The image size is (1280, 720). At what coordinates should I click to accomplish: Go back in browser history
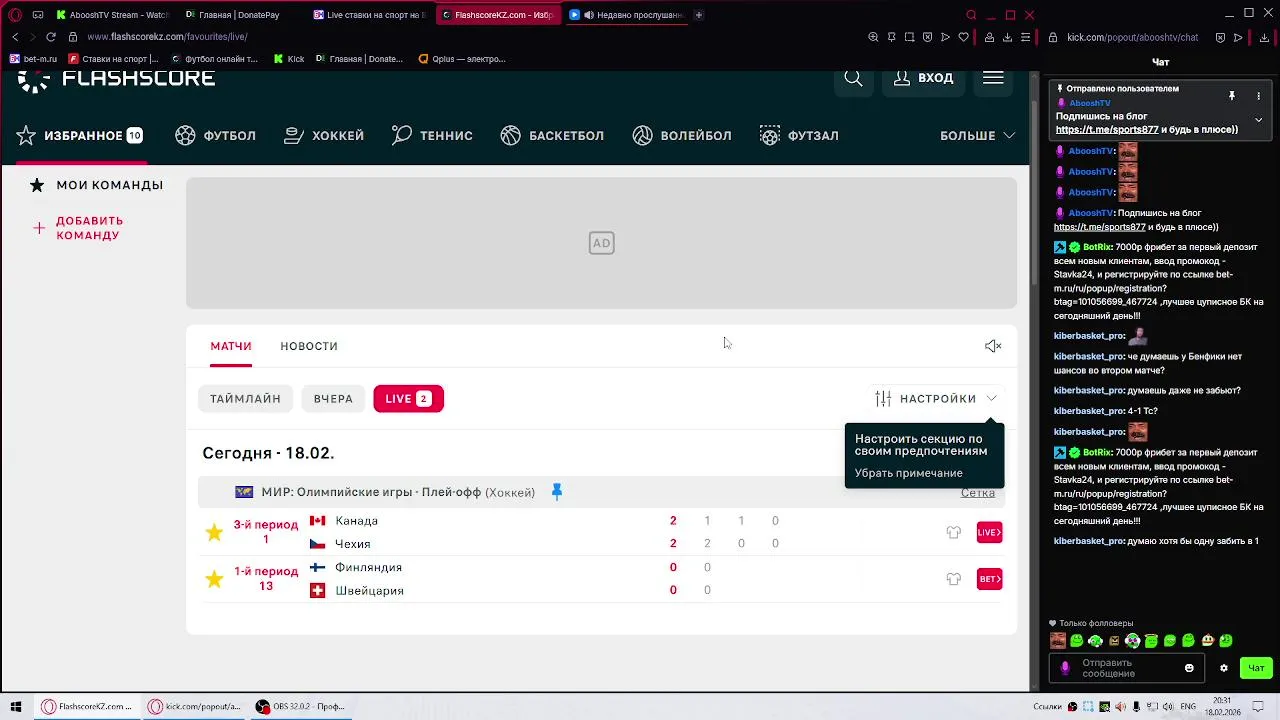coord(15,37)
